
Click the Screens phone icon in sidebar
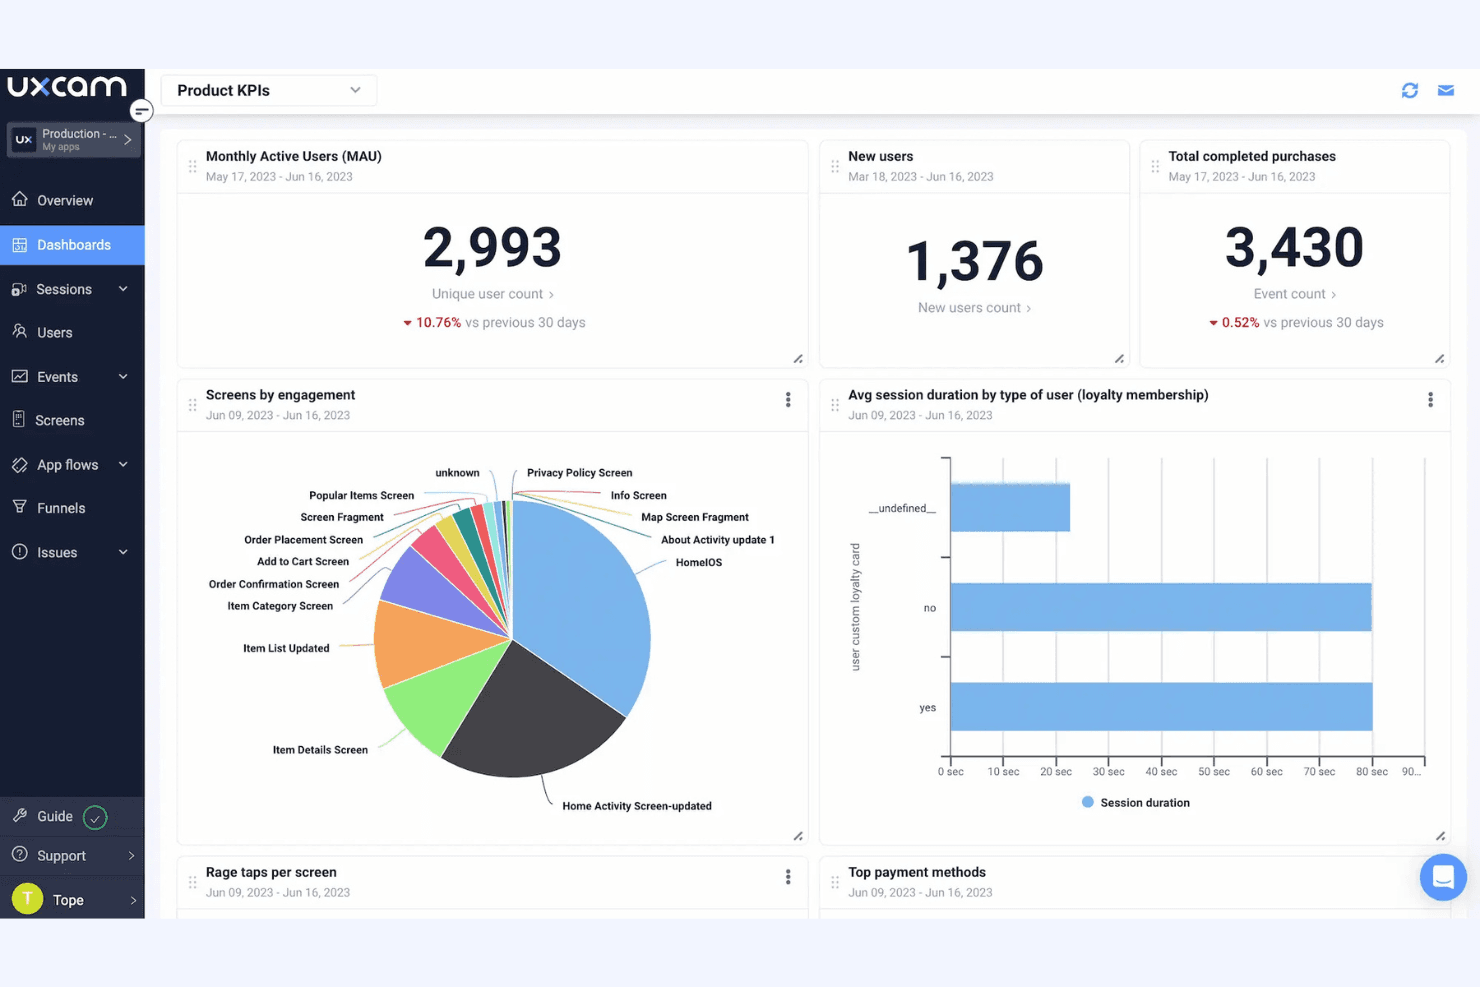pyautogui.click(x=19, y=419)
